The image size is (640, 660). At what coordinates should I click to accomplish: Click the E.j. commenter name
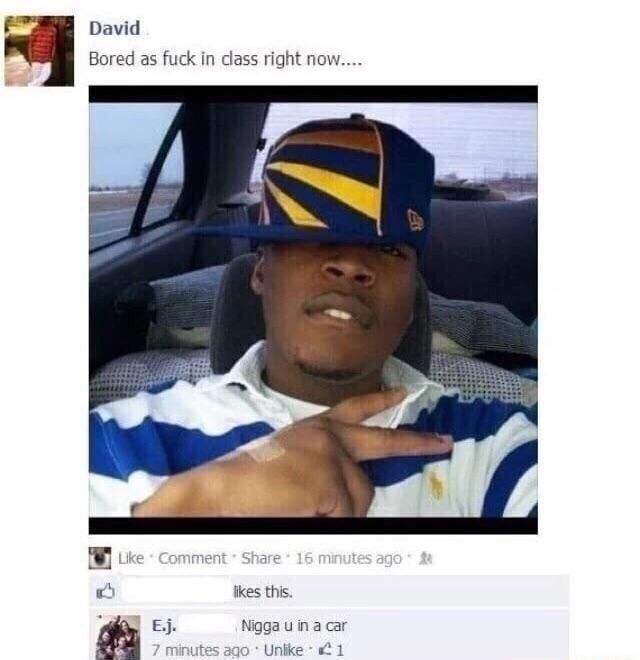[x=164, y=626]
